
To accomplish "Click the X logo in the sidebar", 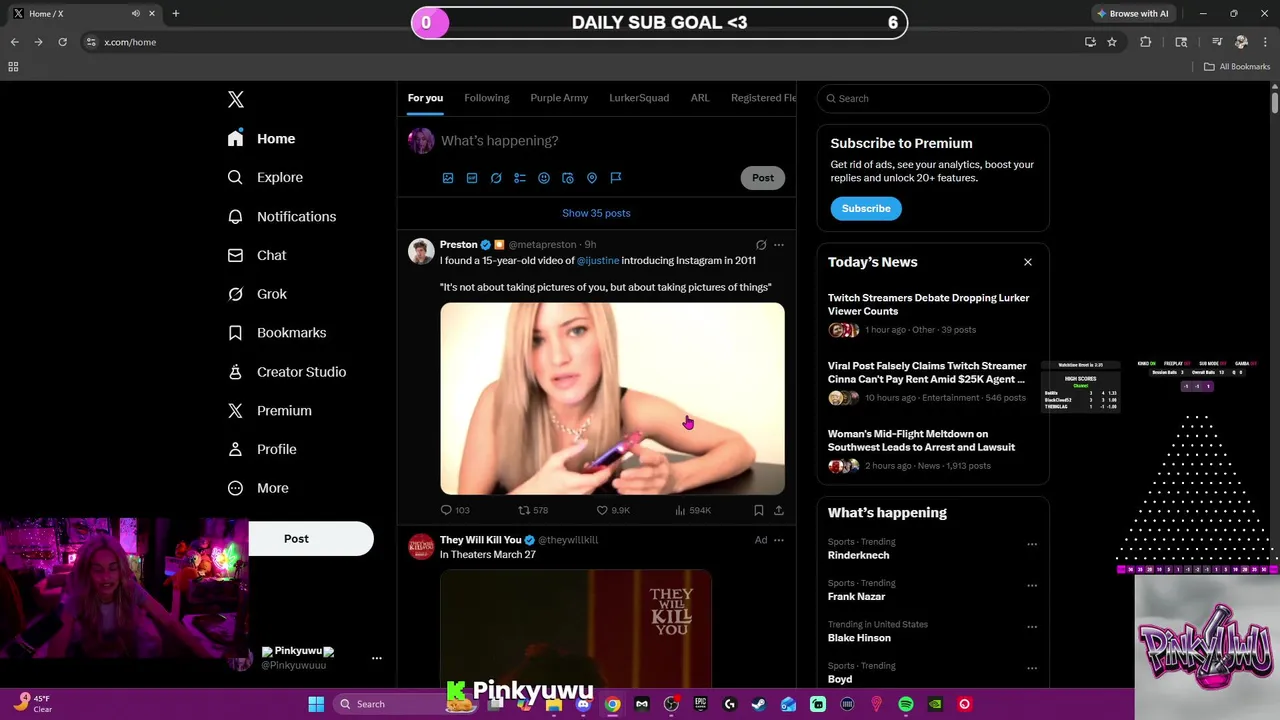I will pyautogui.click(x=235, y=99).
